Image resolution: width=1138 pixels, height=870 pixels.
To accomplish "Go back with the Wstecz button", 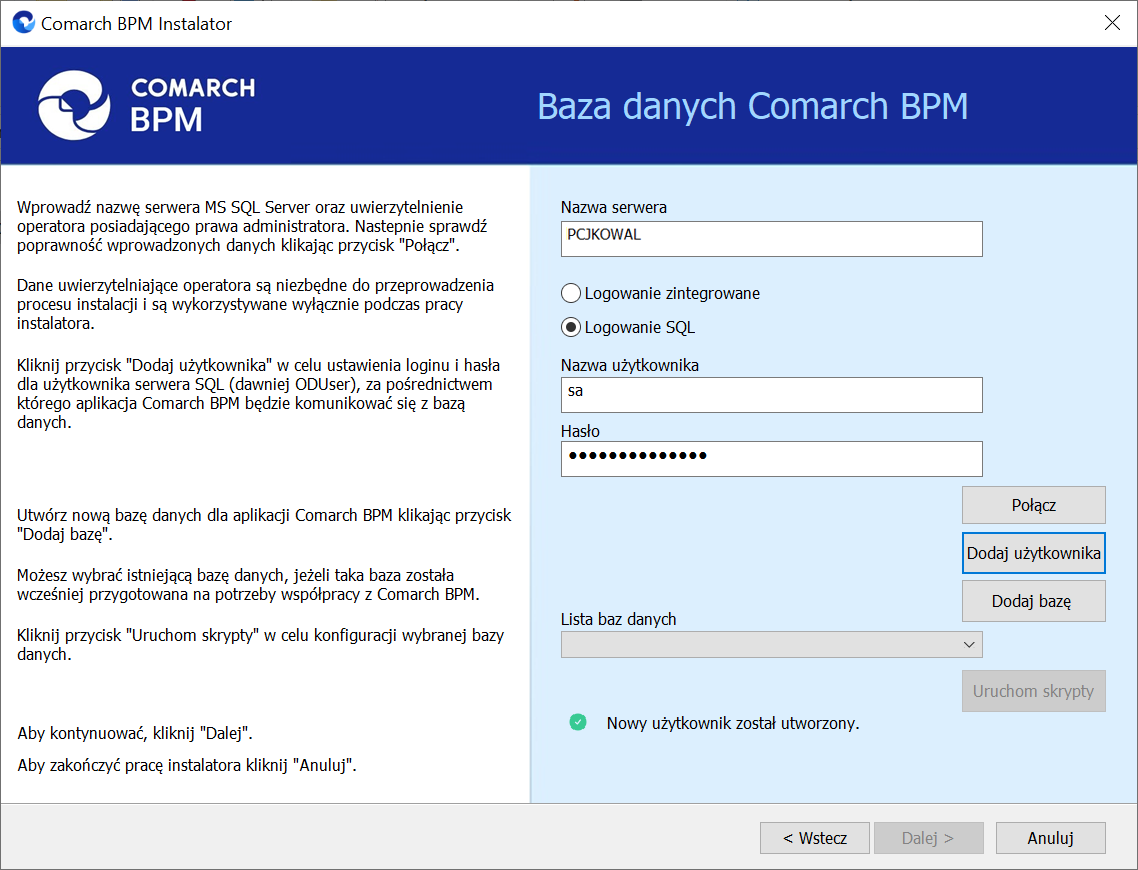I will [814, 838].
